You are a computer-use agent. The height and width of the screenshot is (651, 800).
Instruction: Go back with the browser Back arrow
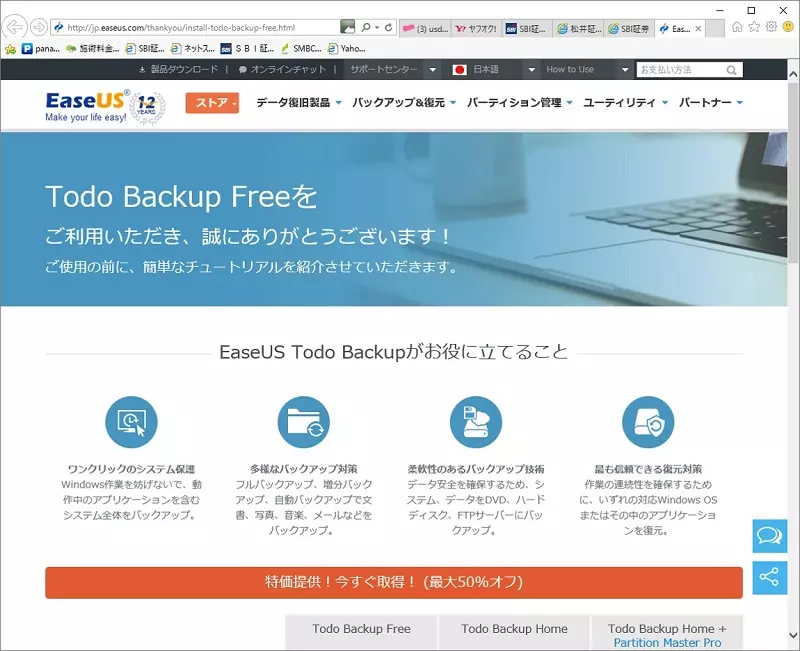point(15,27)
